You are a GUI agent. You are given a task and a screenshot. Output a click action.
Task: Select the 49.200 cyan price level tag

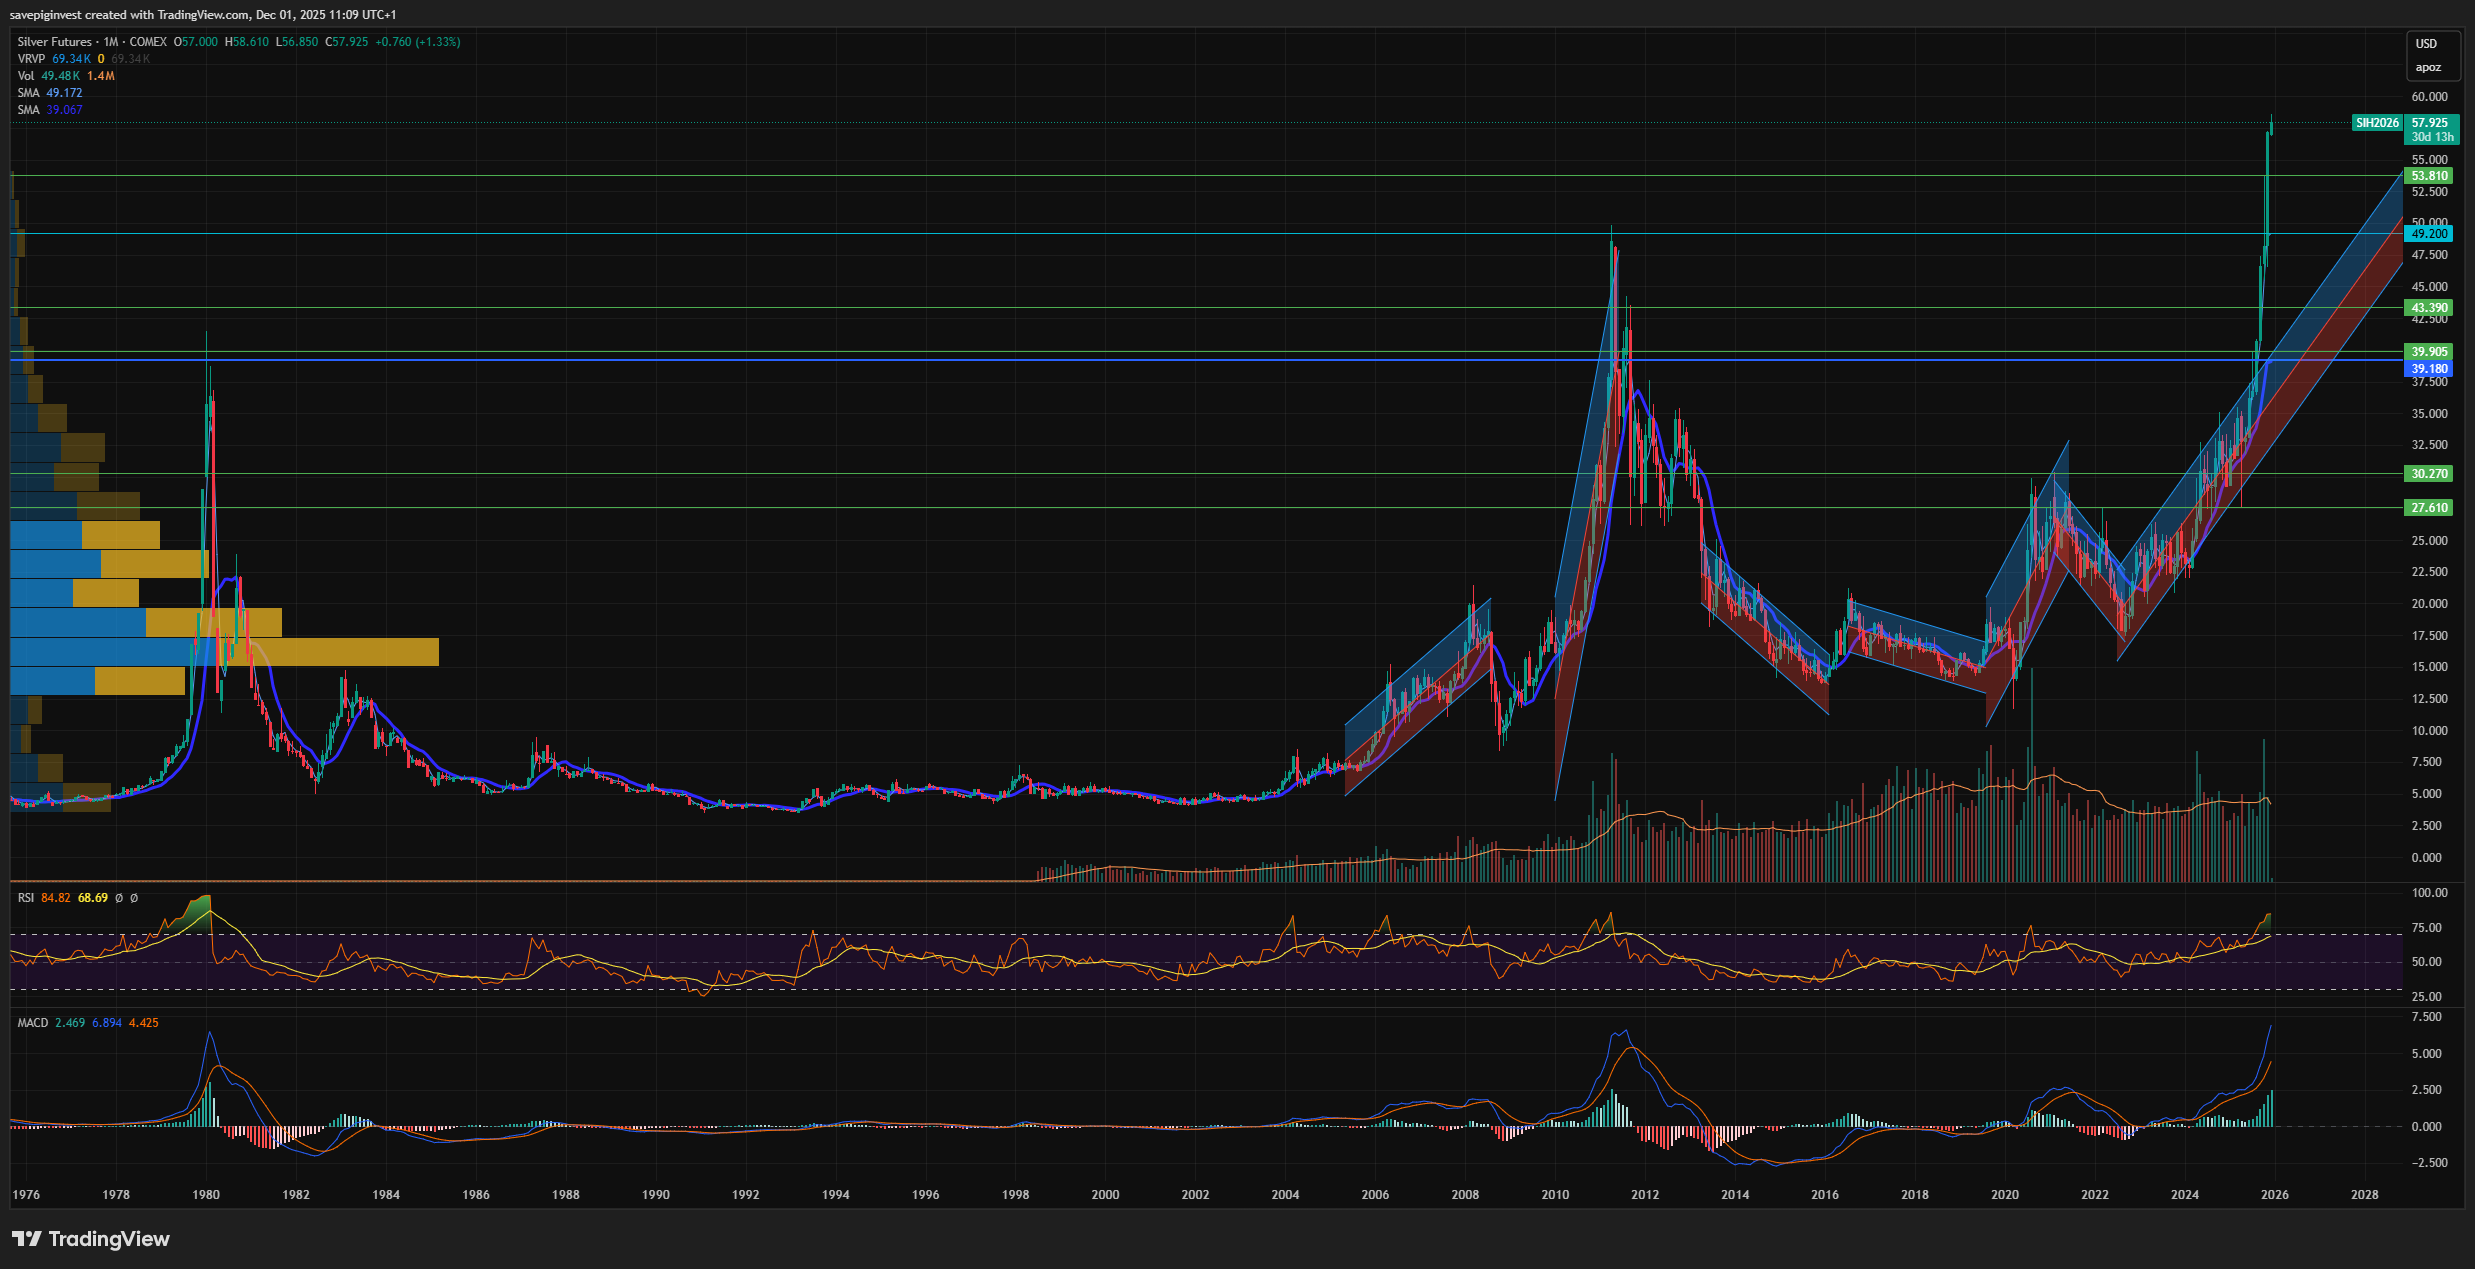click(x=2428, y=234)
